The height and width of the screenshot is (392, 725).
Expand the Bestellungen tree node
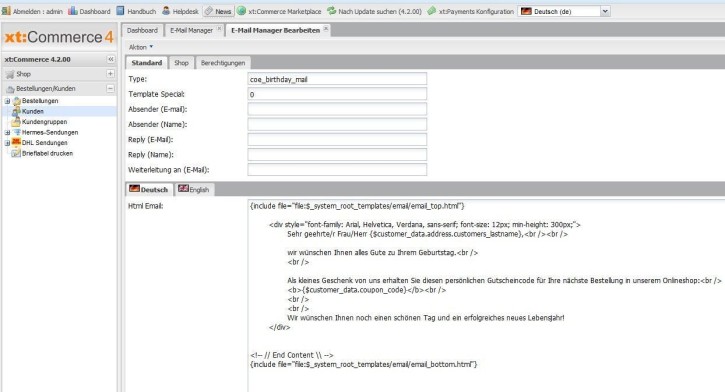7,101
